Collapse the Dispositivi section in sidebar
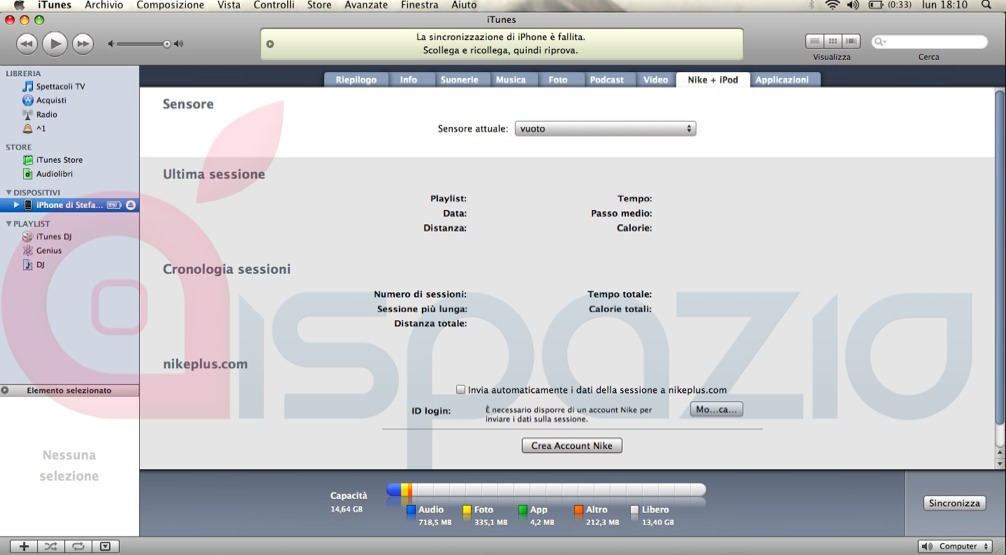The height and width of the screenshot is (555, 1006). (9, 192)
